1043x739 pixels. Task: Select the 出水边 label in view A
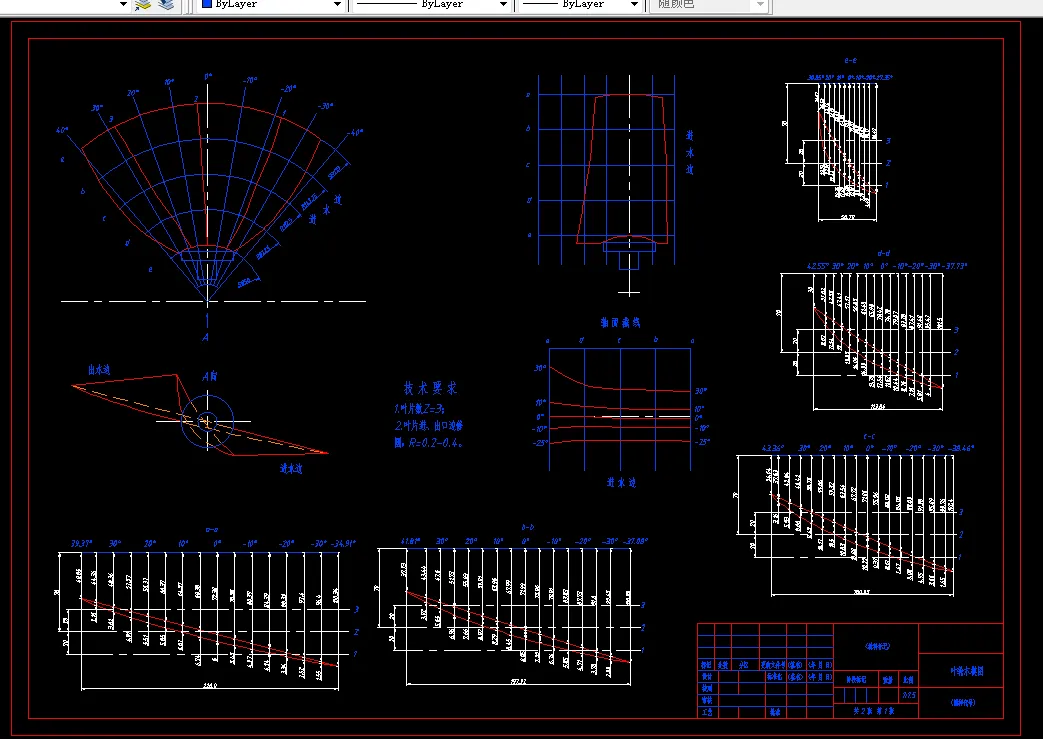pyautogui.click(x=98, y=370)
